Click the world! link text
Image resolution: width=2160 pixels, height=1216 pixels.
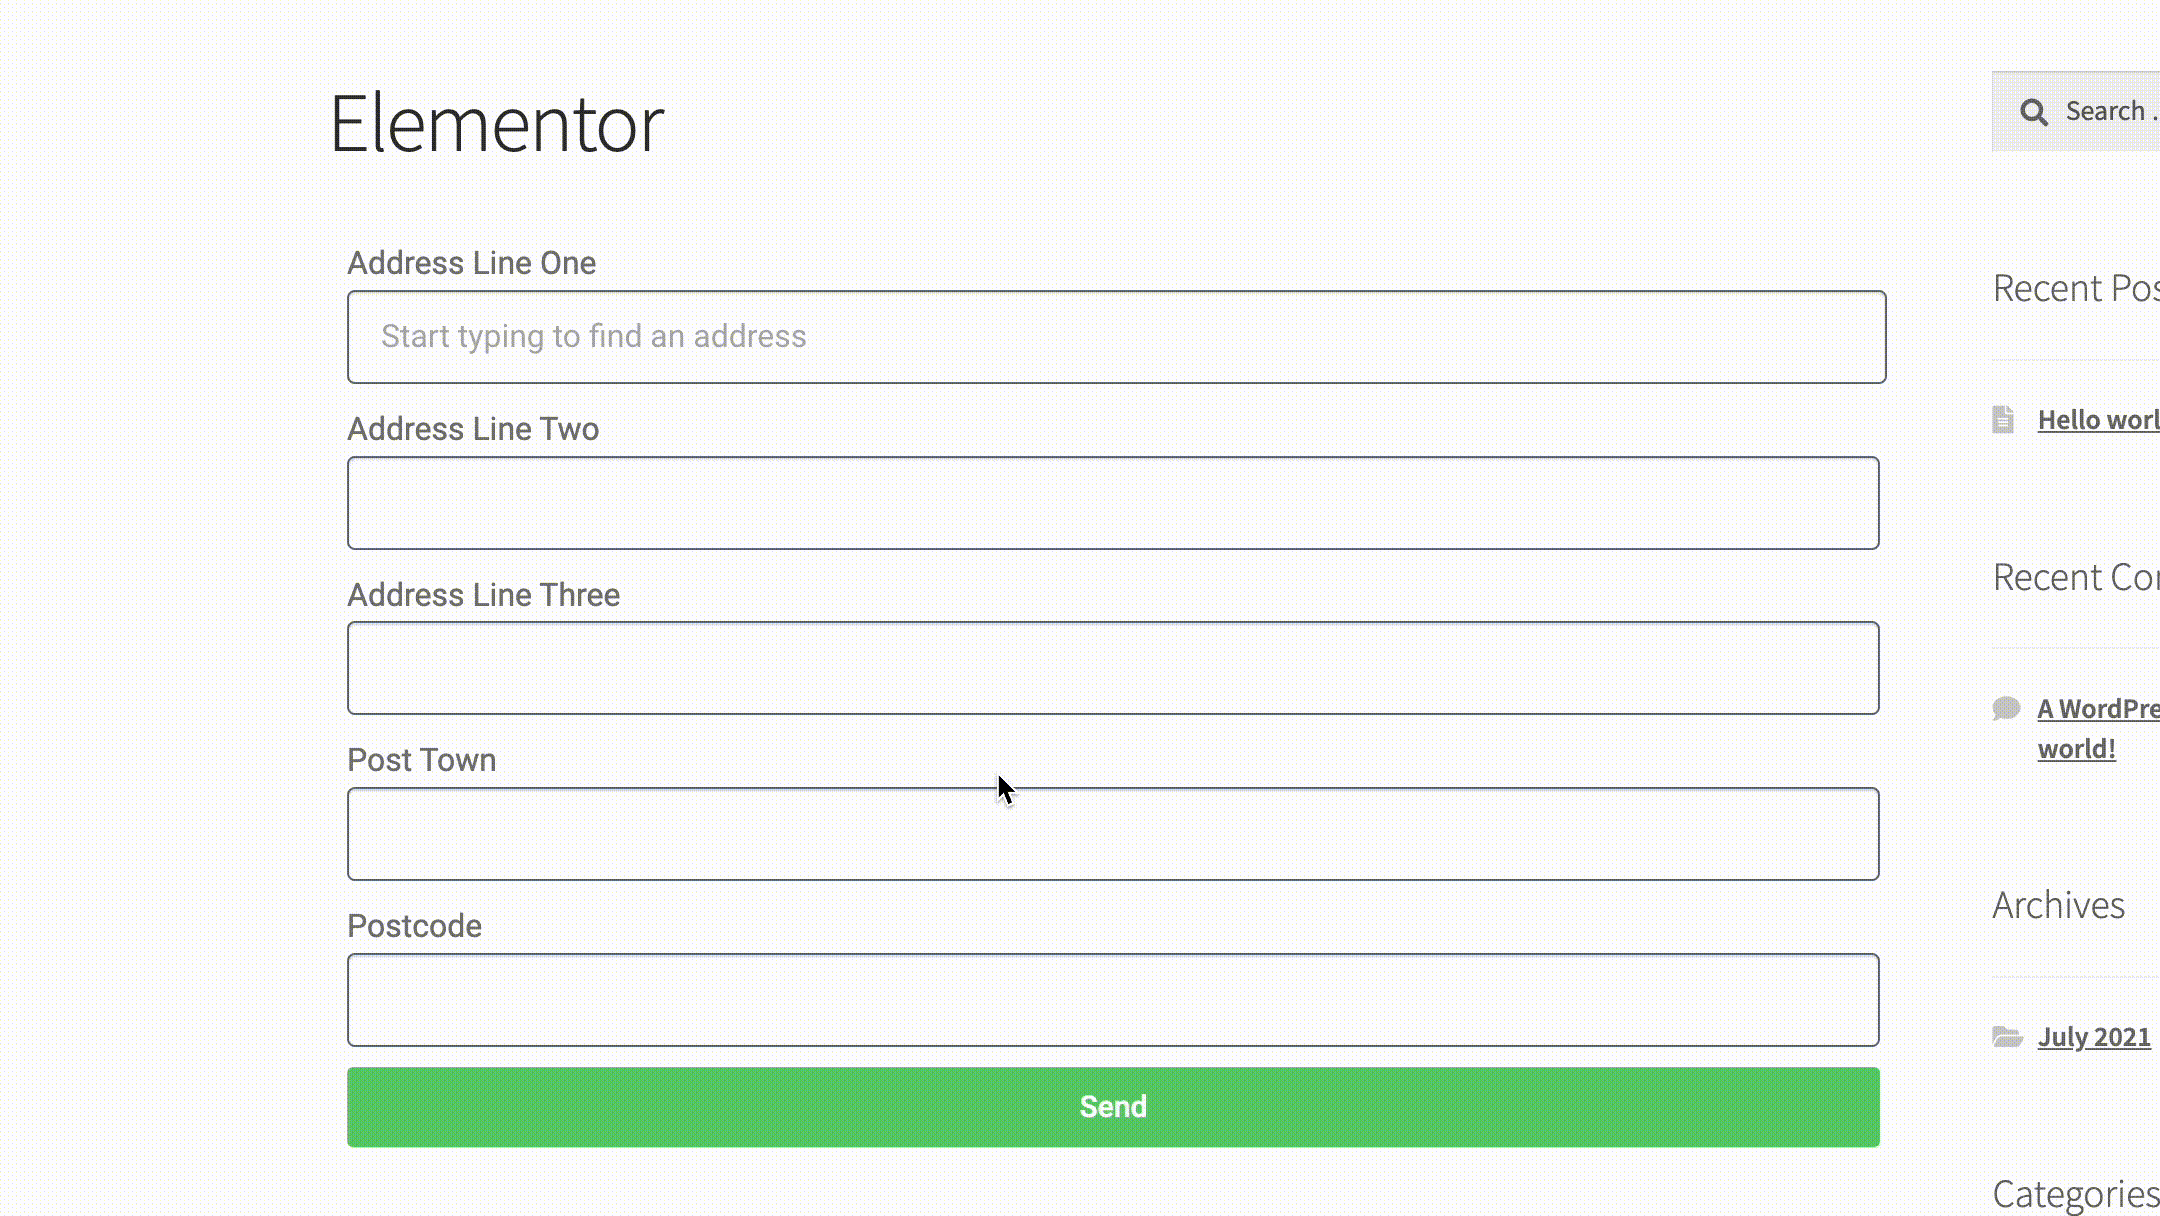click(2076, 749)
